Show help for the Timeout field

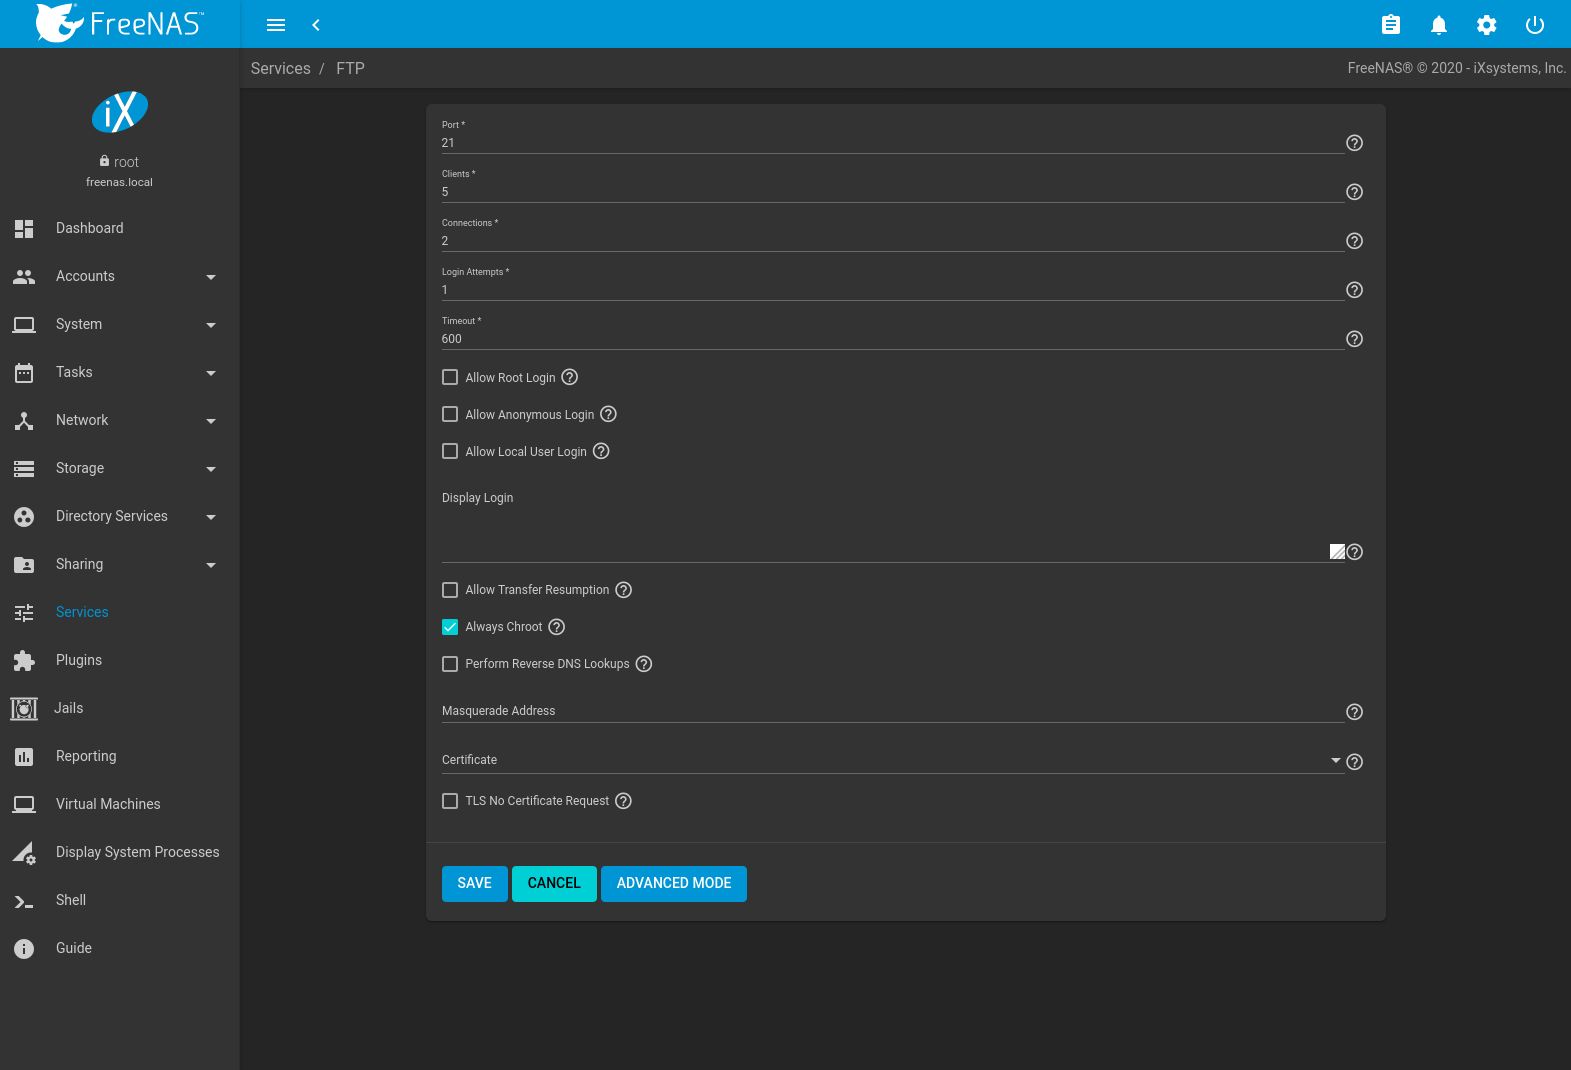coord(1354,339)
